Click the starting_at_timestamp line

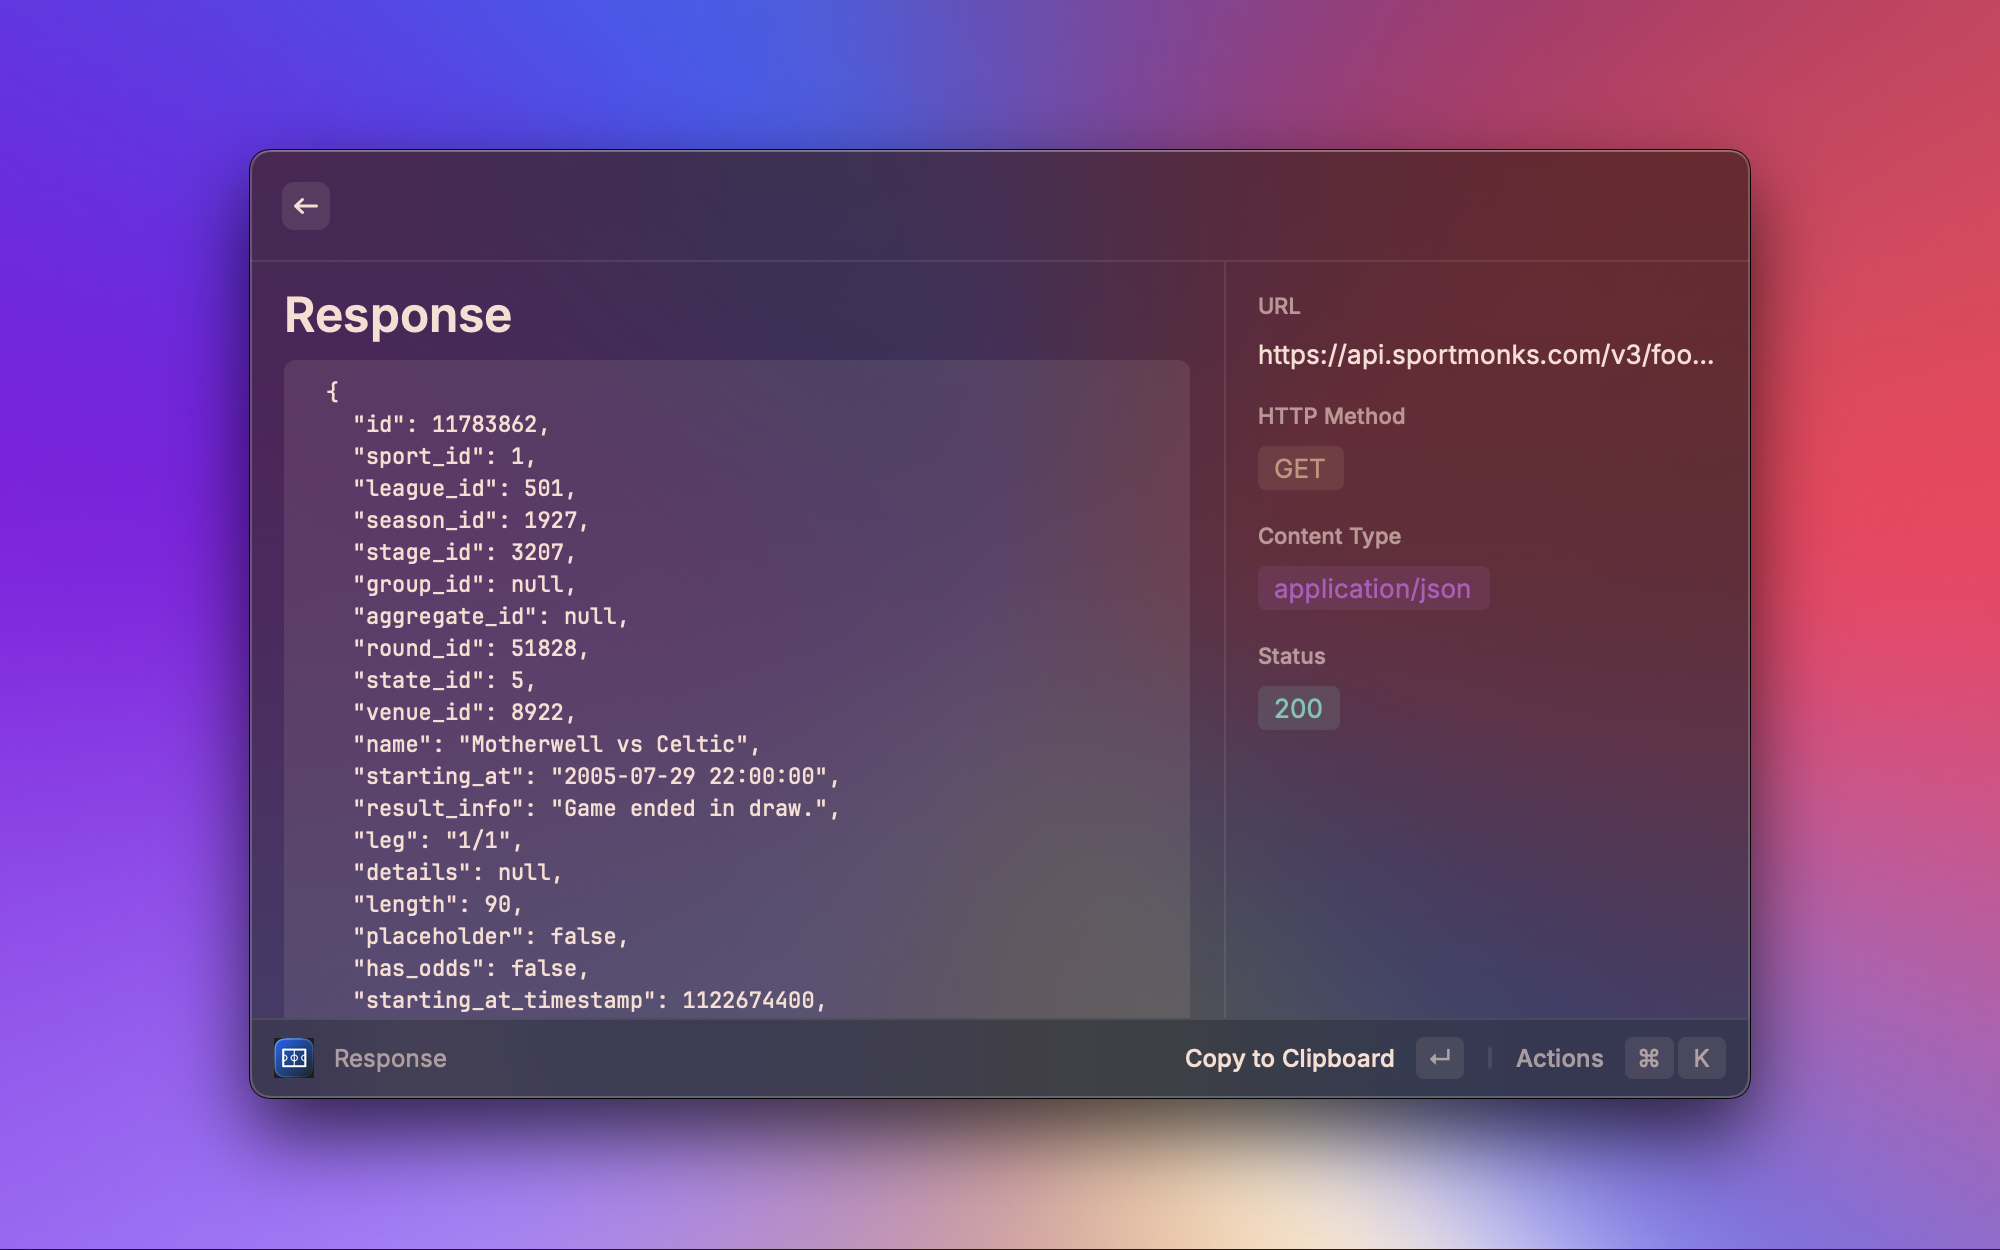(x=589, y=1000)
